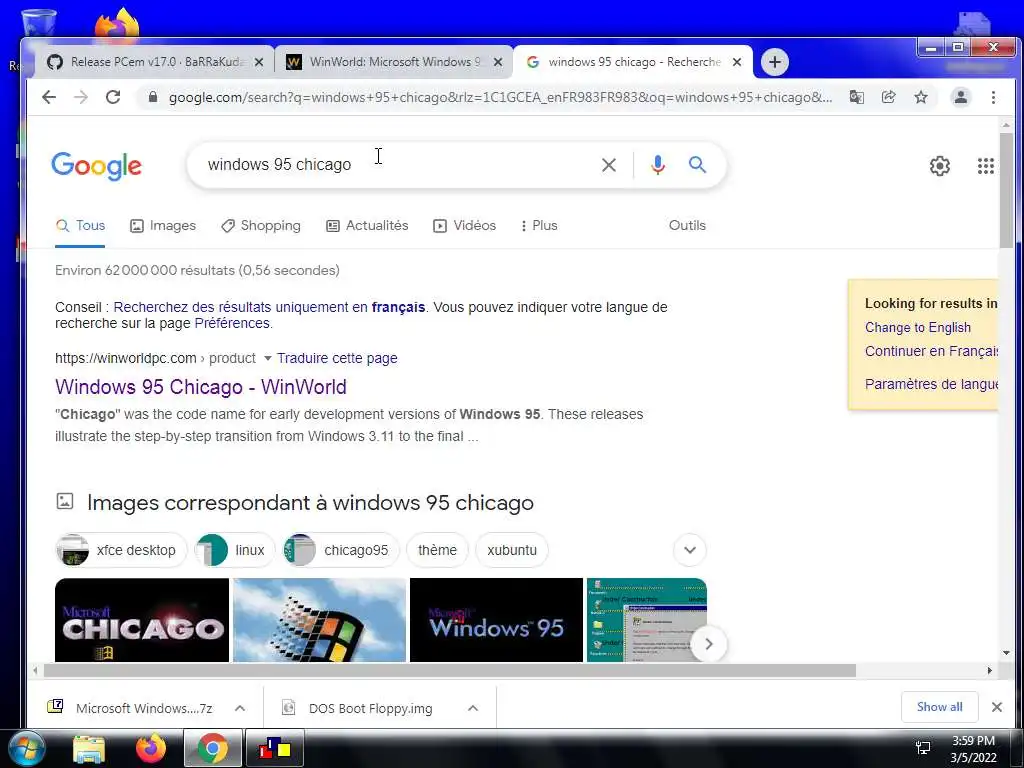Click the horizontal scrollbar thumb

[x=449, y=670]
